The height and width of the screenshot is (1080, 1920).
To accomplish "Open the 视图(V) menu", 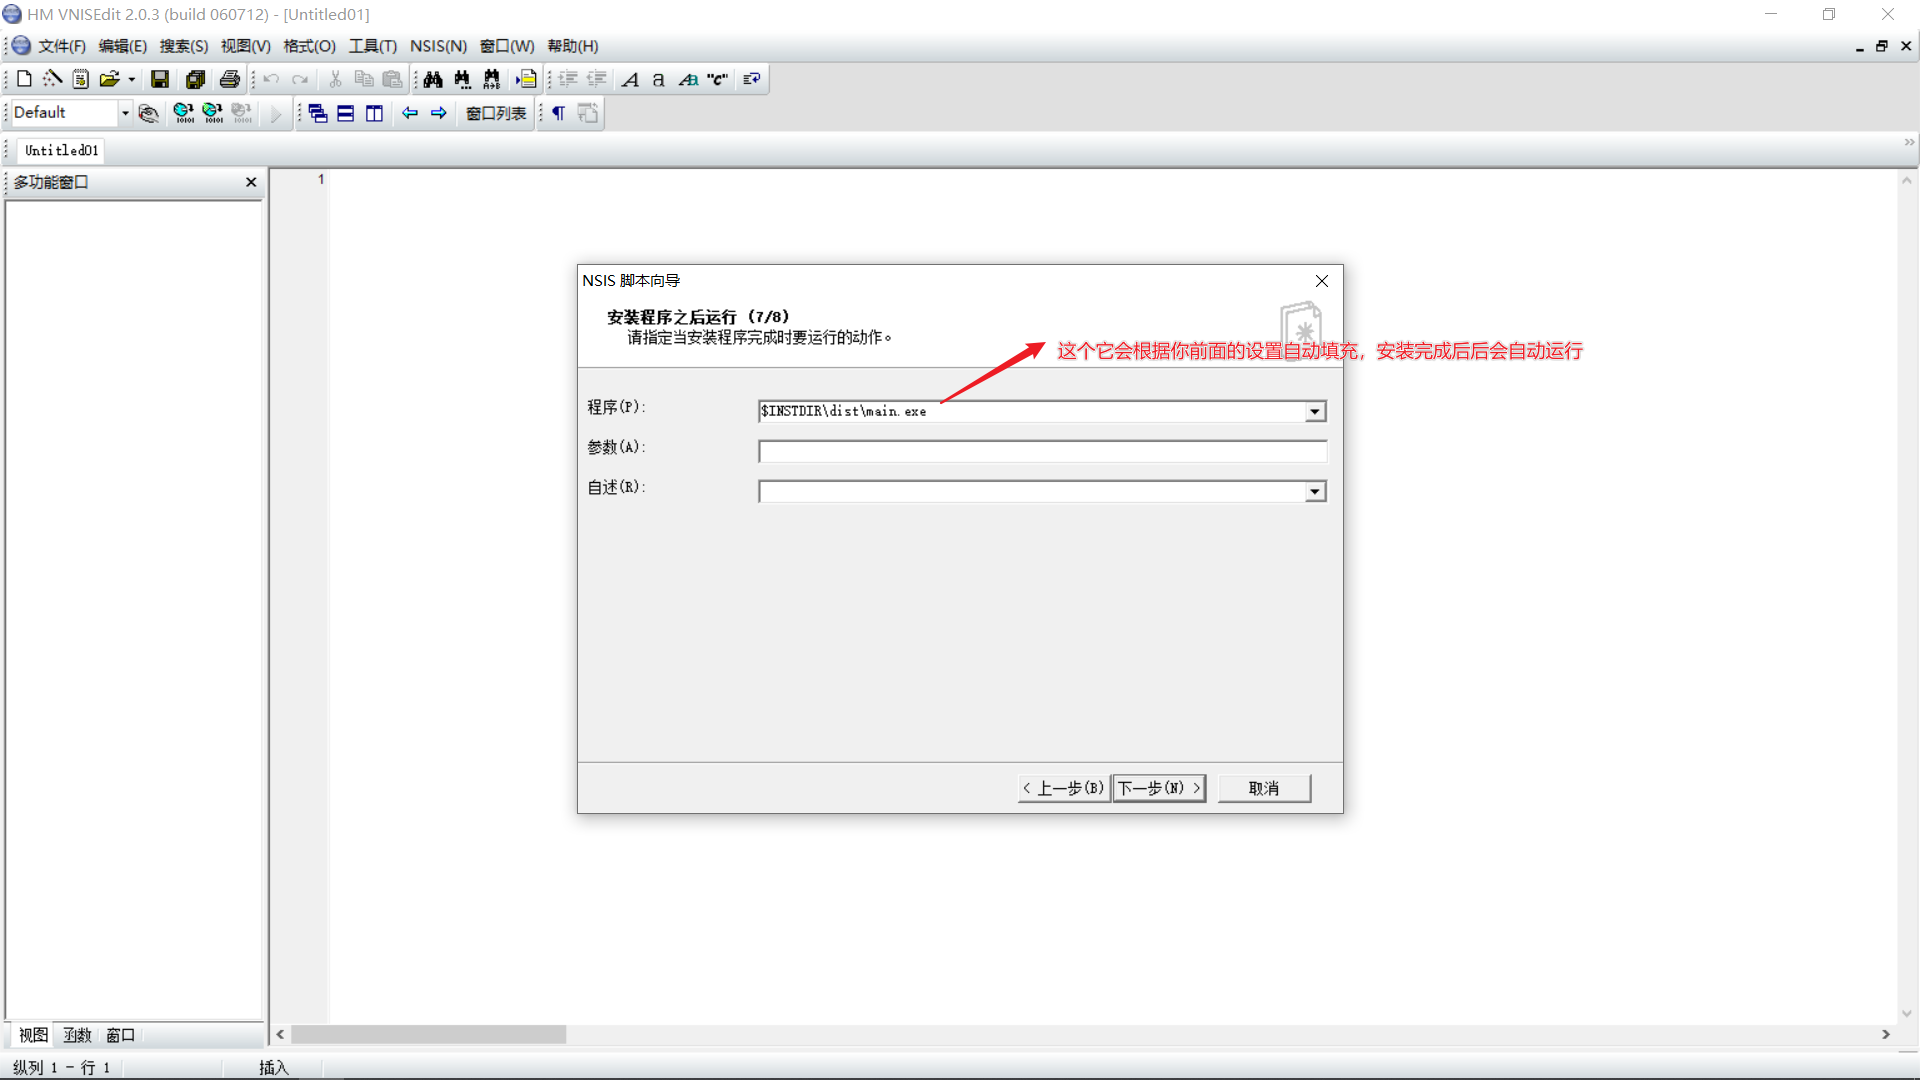I will 246,46.
